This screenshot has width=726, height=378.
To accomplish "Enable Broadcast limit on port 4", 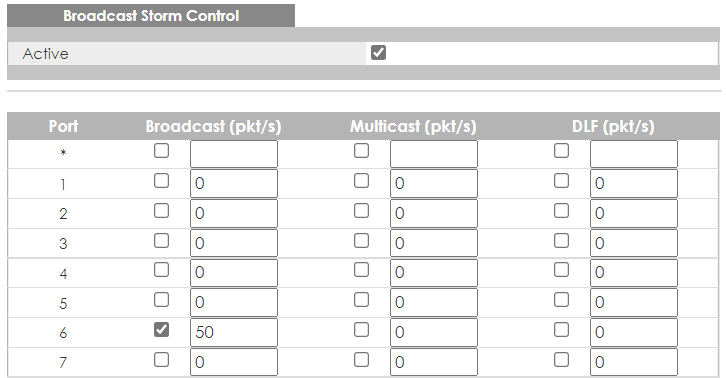I will (161, 270).
